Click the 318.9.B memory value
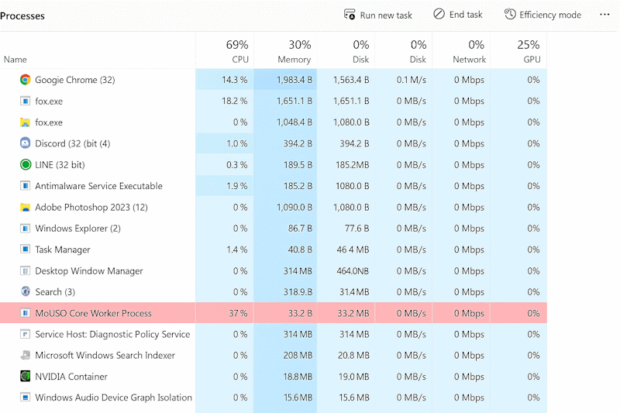This screenshot has height=413, width=620. 298,292
